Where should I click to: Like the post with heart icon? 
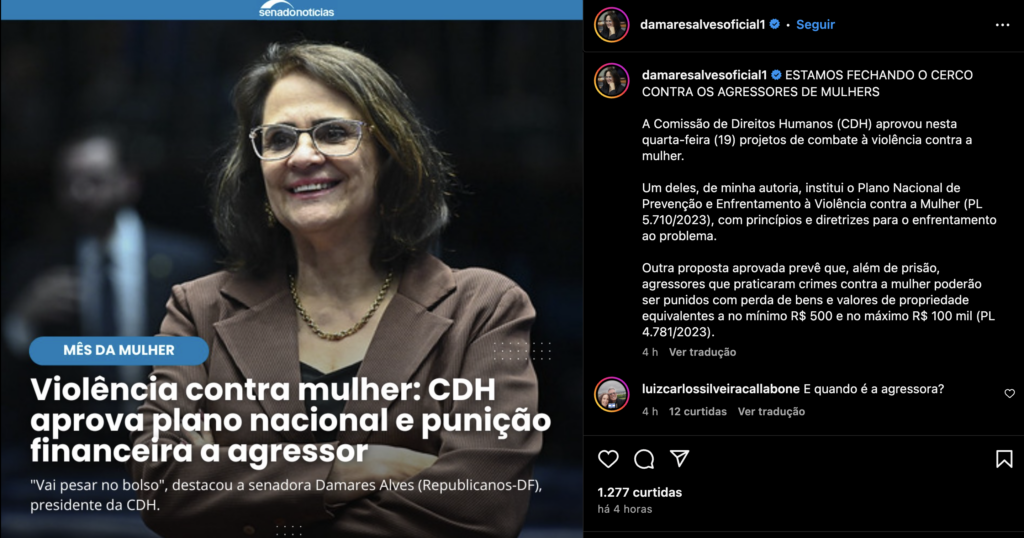[608, 459]
